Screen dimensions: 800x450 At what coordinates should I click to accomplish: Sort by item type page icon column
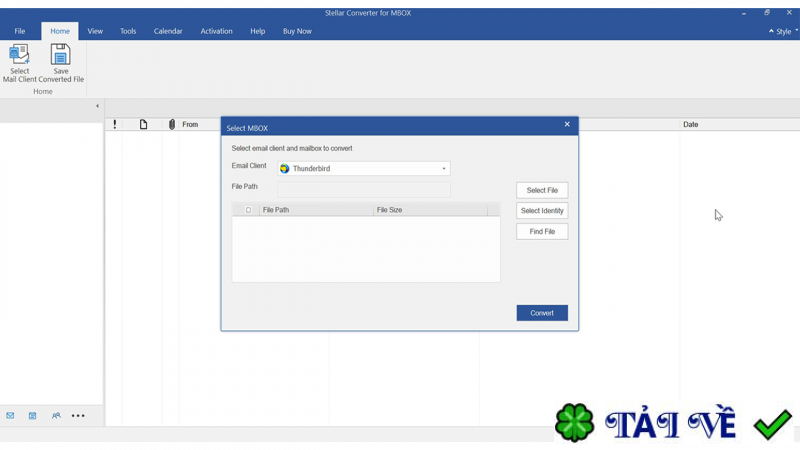click(x=143, y=124)
